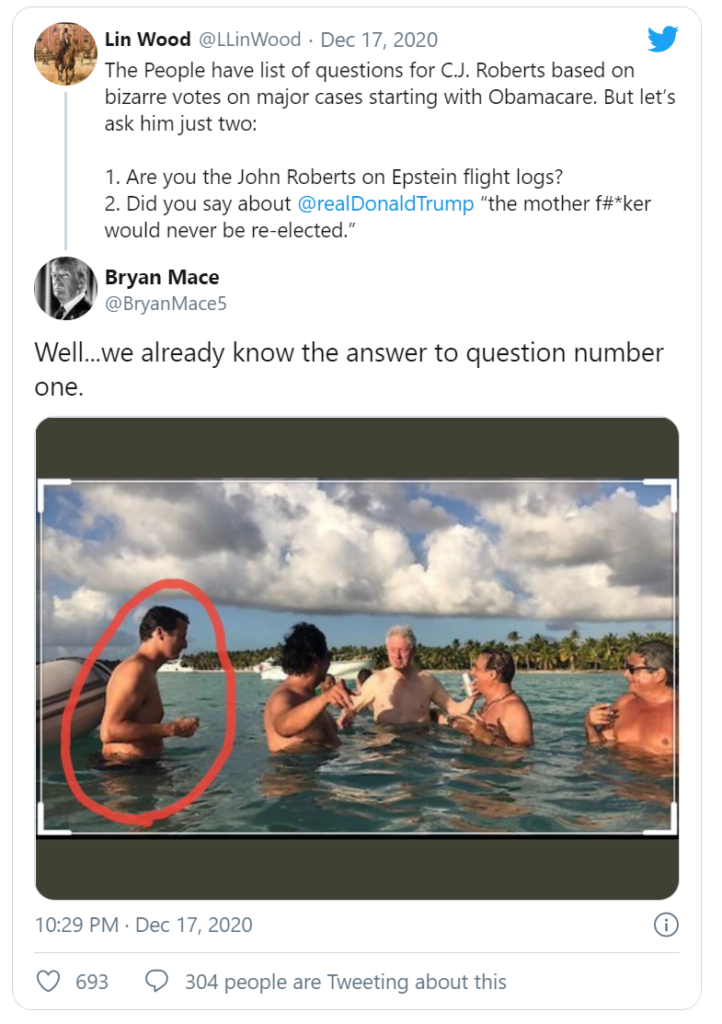
Task: Open "304 people are Tweeting about this"
Action: [345, 981]
